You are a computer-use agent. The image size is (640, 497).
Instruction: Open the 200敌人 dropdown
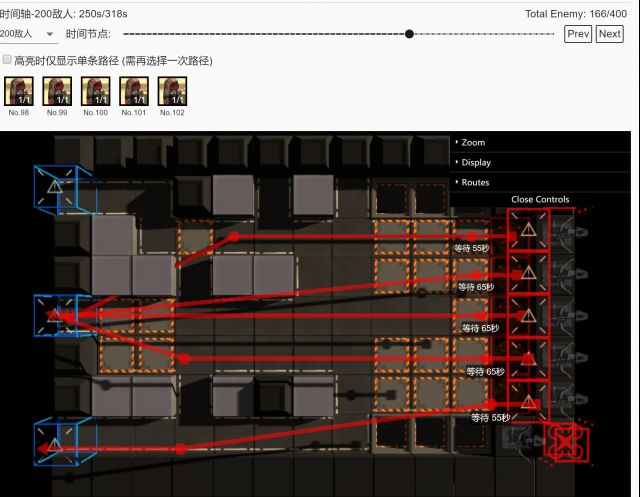click(x=29, y=34)
